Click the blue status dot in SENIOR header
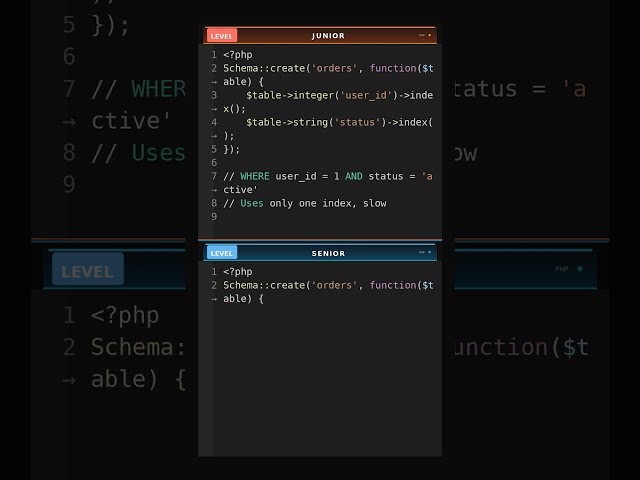Screen dimensions: 640x480 point(429,252)
